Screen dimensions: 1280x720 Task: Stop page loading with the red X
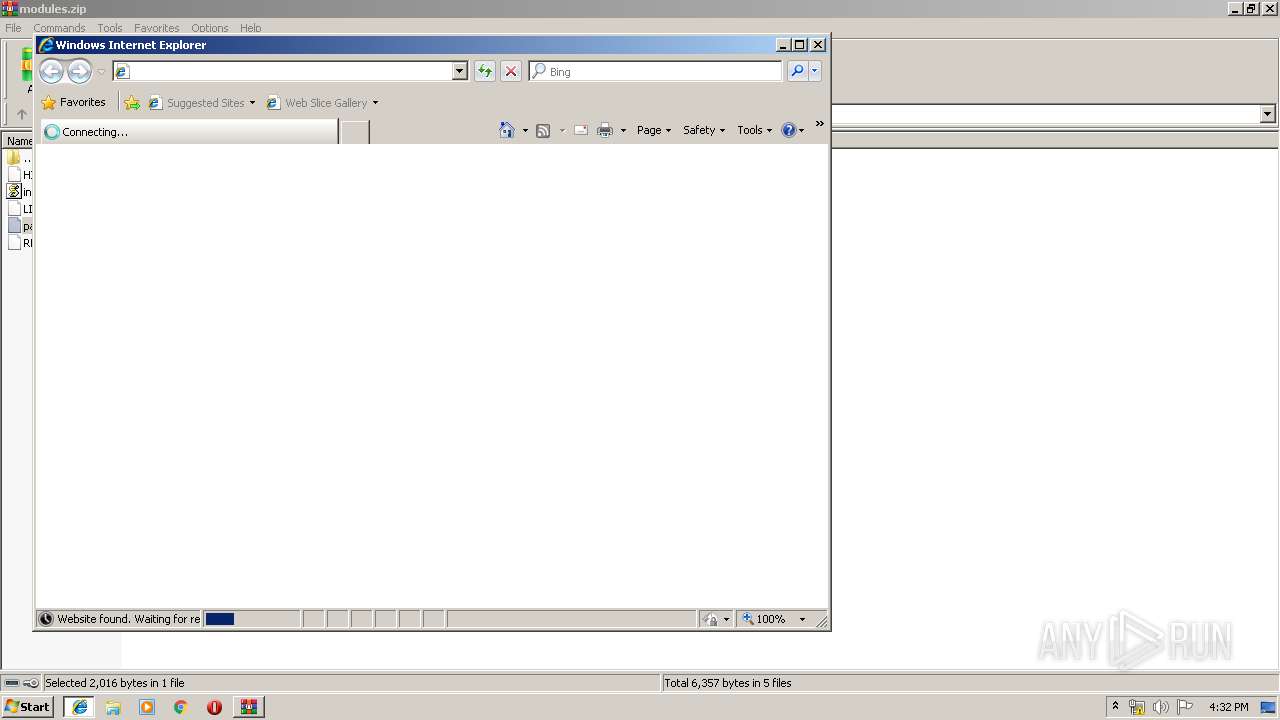[511, 71]
